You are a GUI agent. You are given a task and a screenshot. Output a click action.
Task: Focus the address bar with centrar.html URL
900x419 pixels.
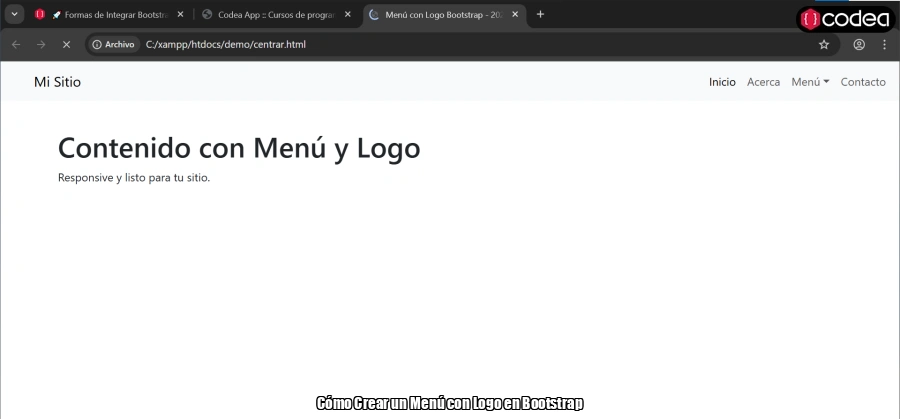point(462,44)
